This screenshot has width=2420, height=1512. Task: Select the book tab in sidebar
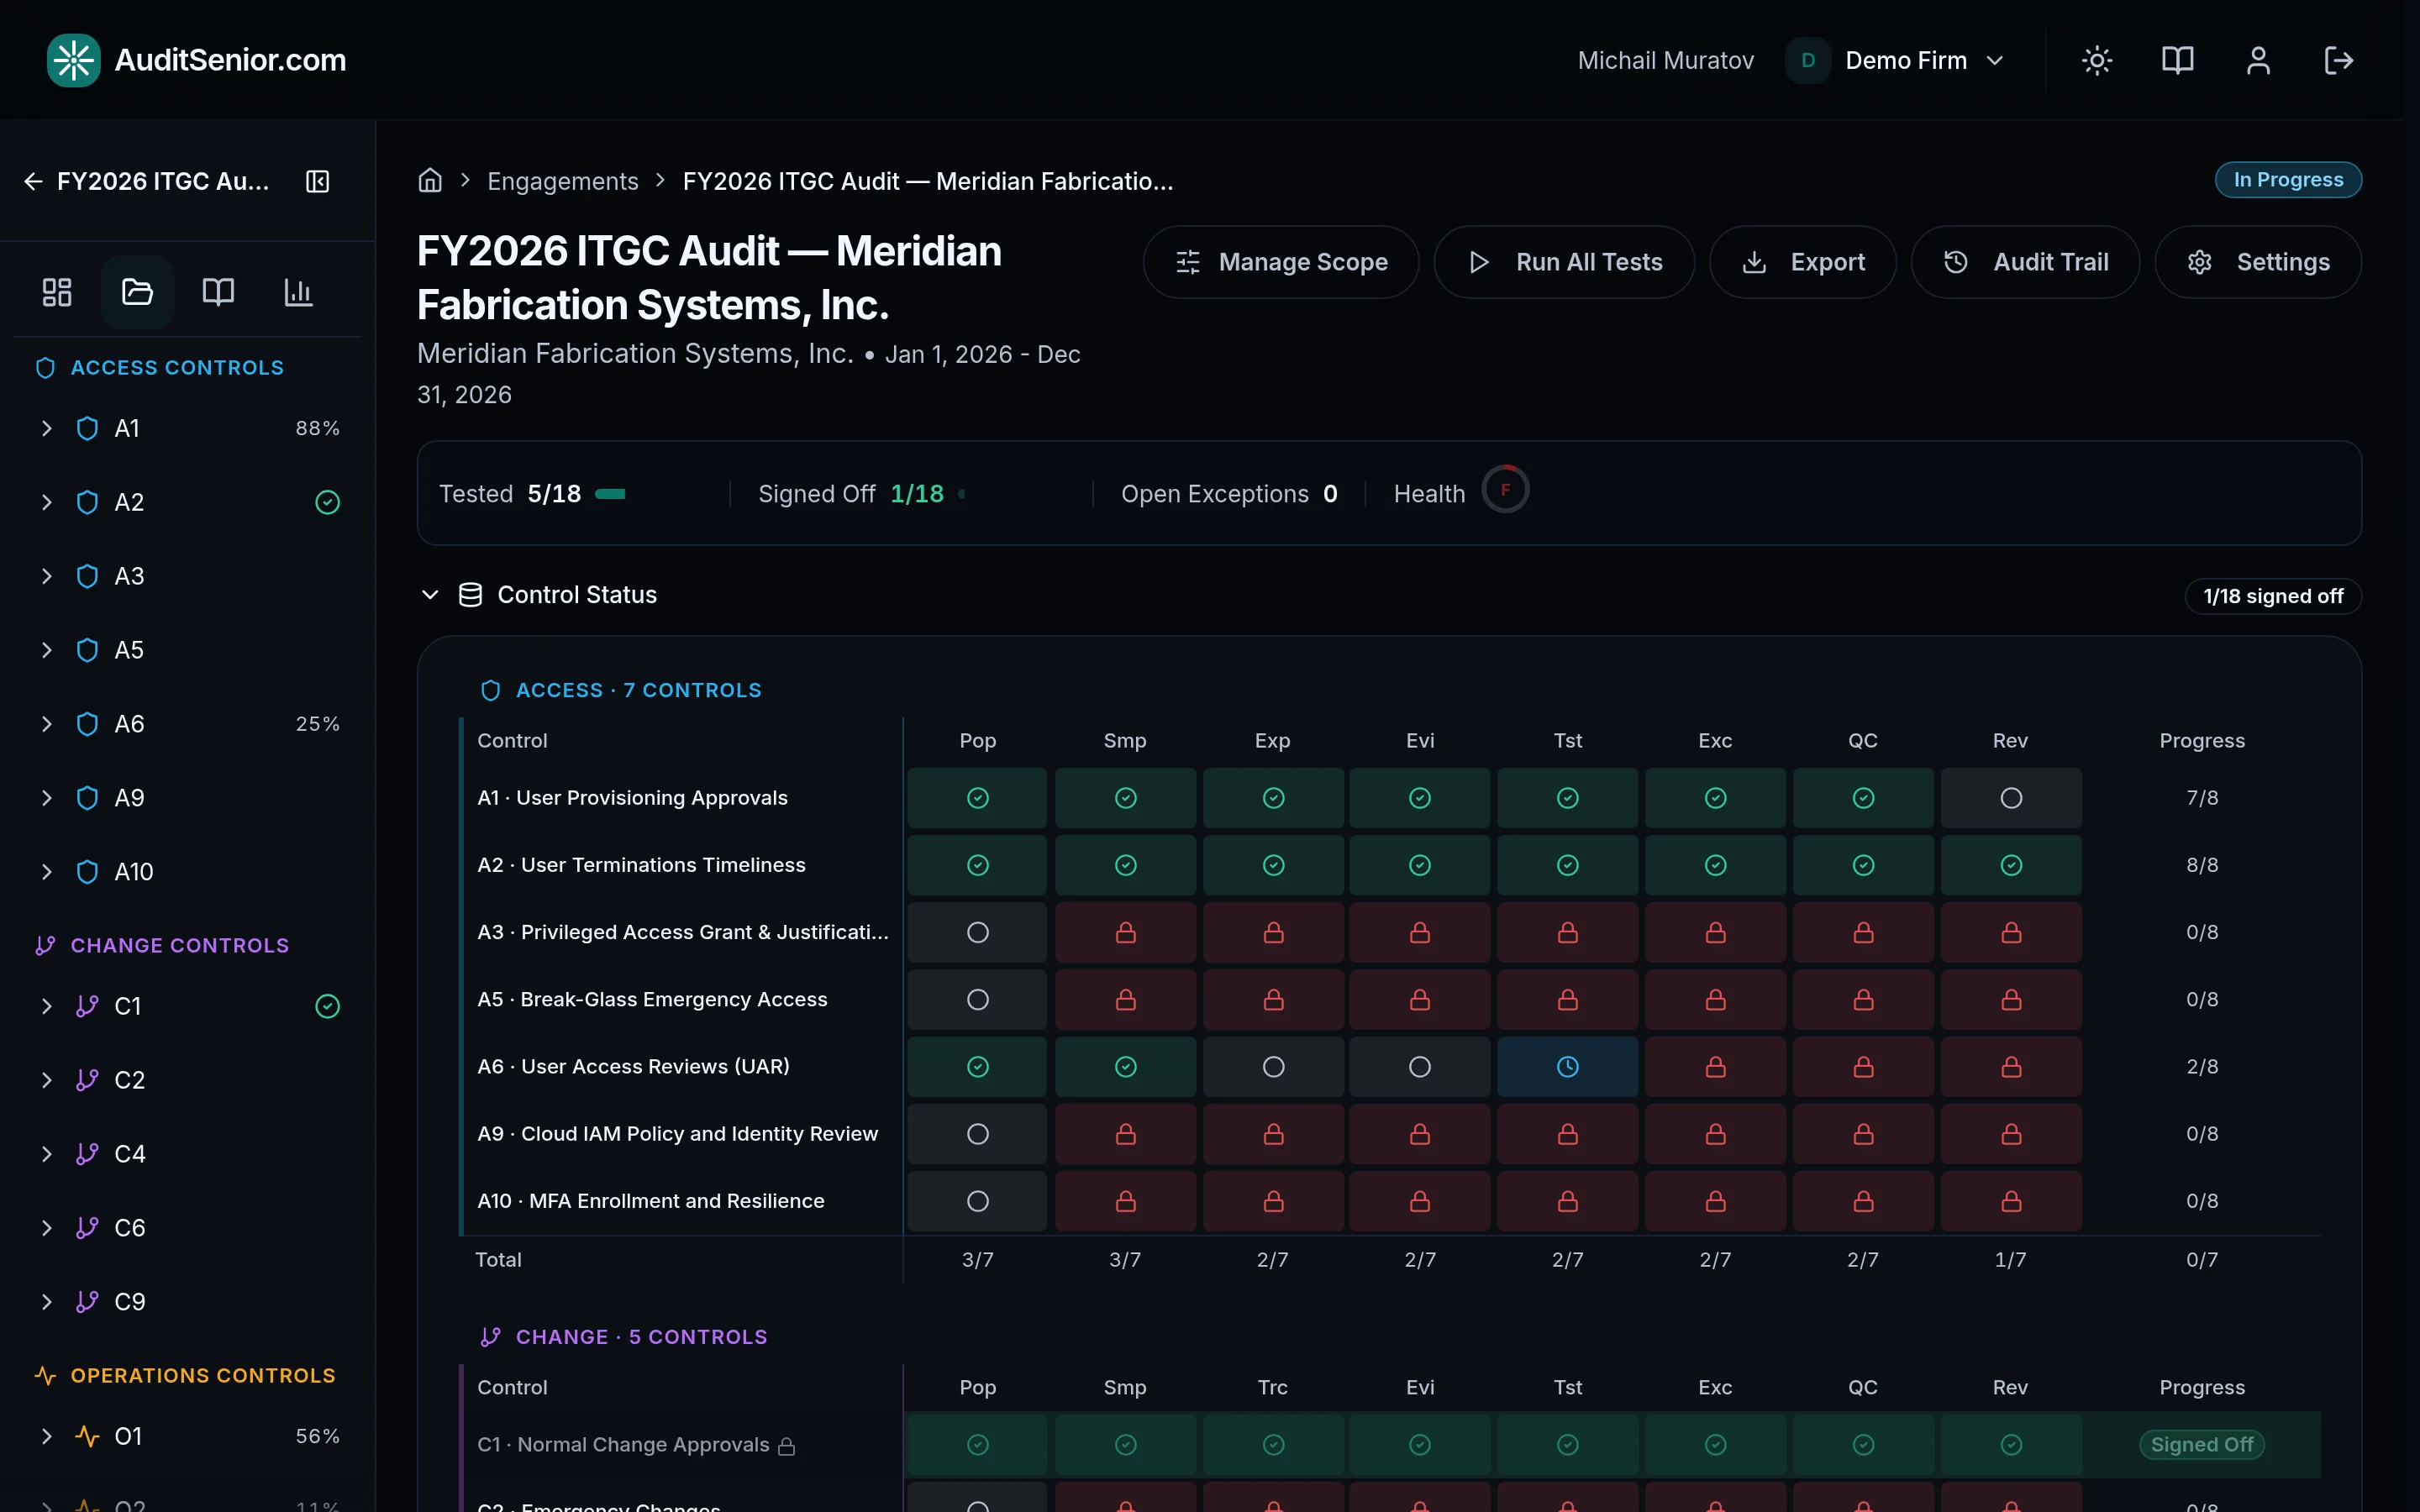click(218, 292)
